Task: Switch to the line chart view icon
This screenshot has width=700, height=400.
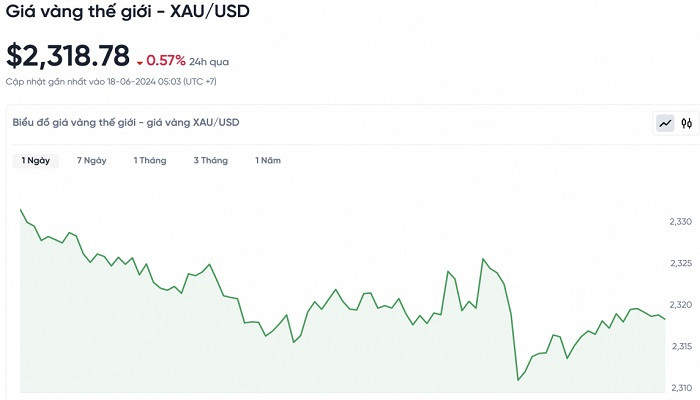Action: (x=666, y=124)
